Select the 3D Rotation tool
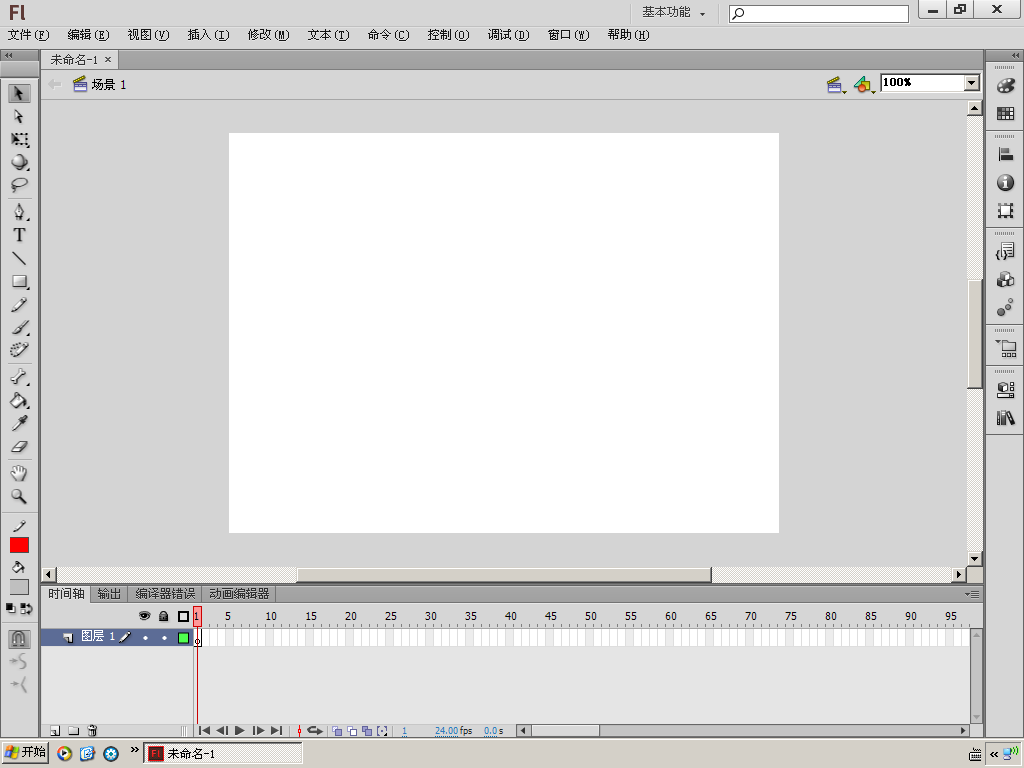Viewport: 1024px width, 768px height. click(x=20, y=162)
